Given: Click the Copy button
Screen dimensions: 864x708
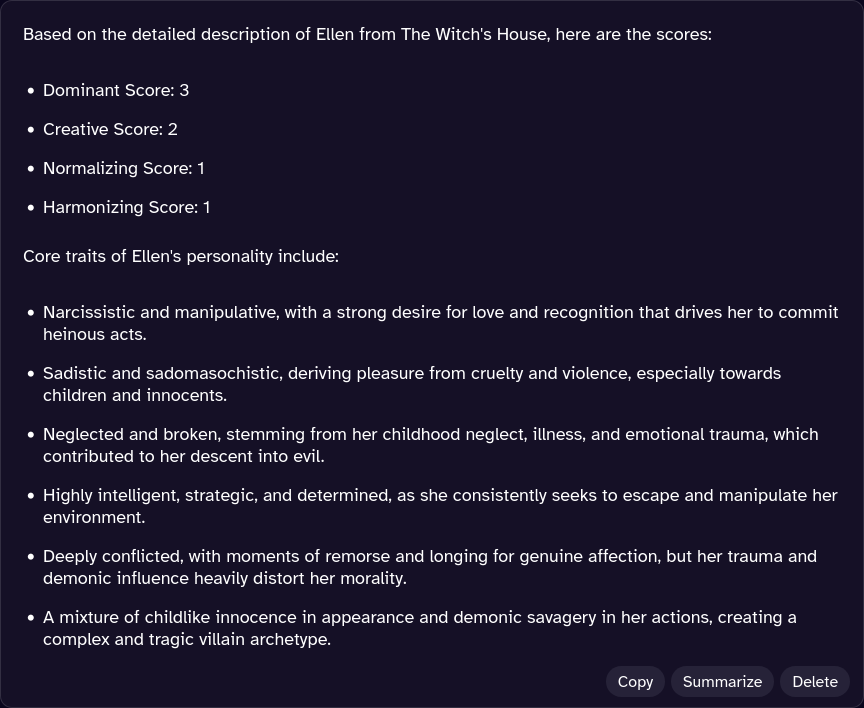Looking at the screenshot, I should tap(635, 682).
